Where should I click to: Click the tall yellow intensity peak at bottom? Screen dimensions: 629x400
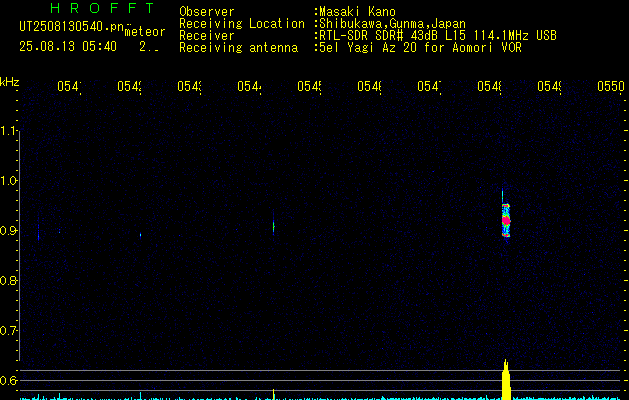point(506,380)
